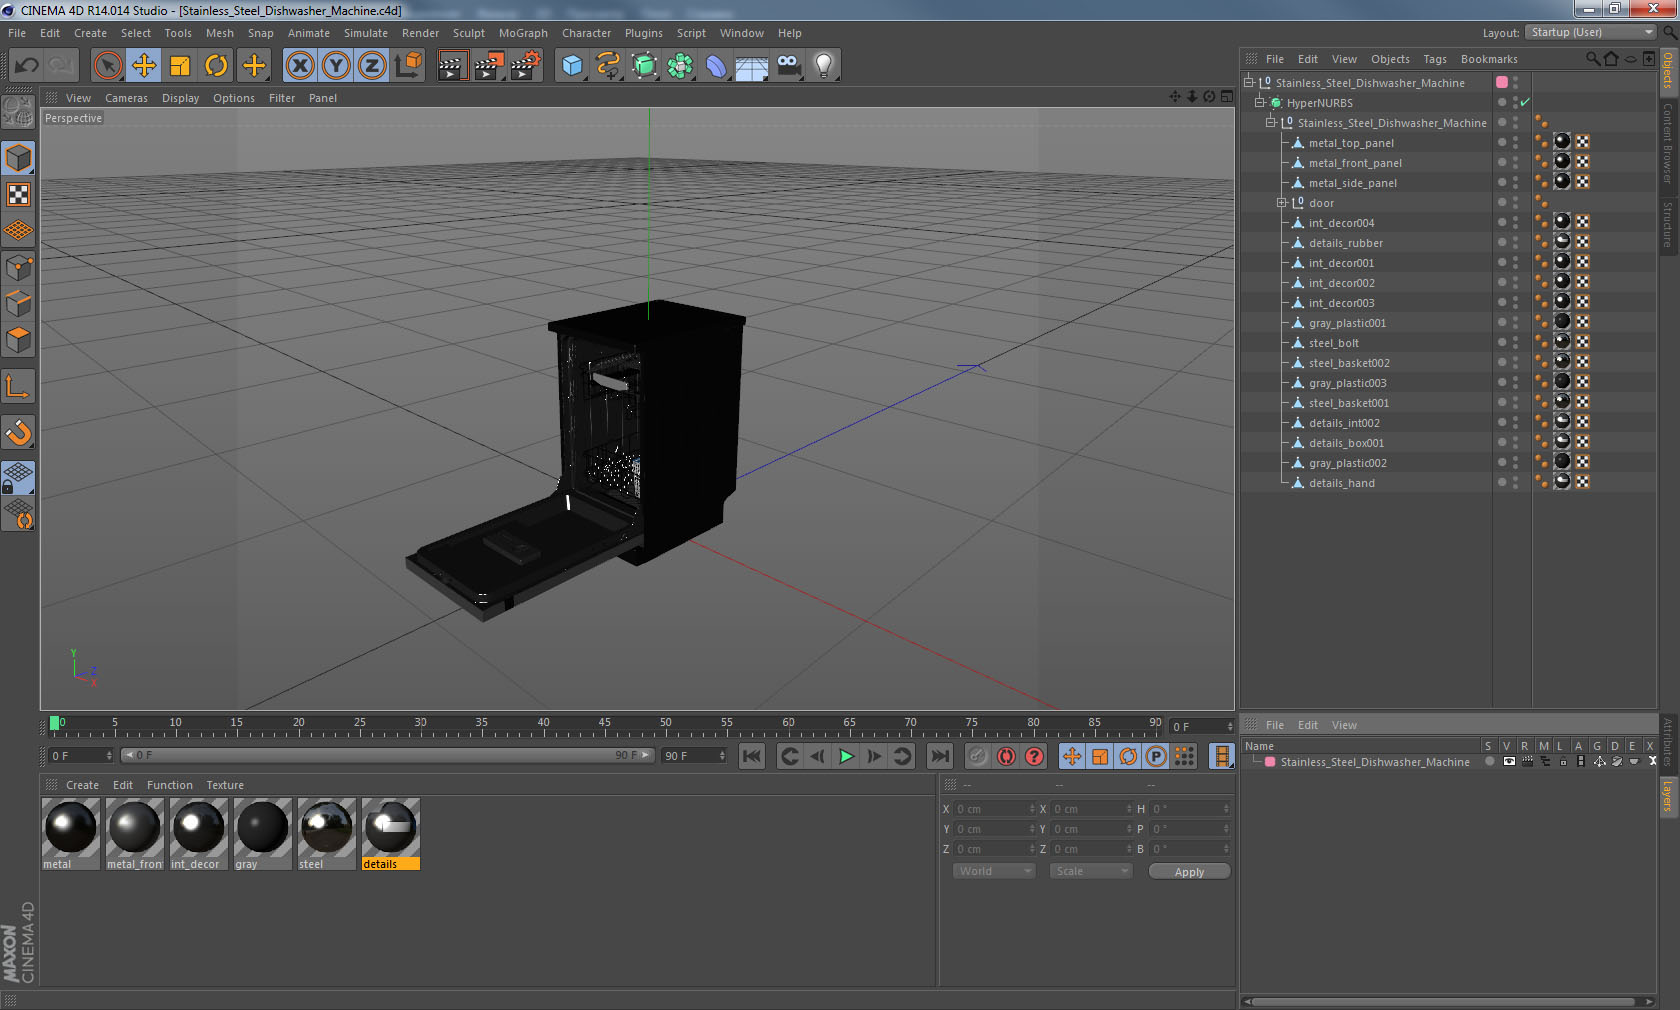Open the Array modeling objects icon

[x=680, y=66]
